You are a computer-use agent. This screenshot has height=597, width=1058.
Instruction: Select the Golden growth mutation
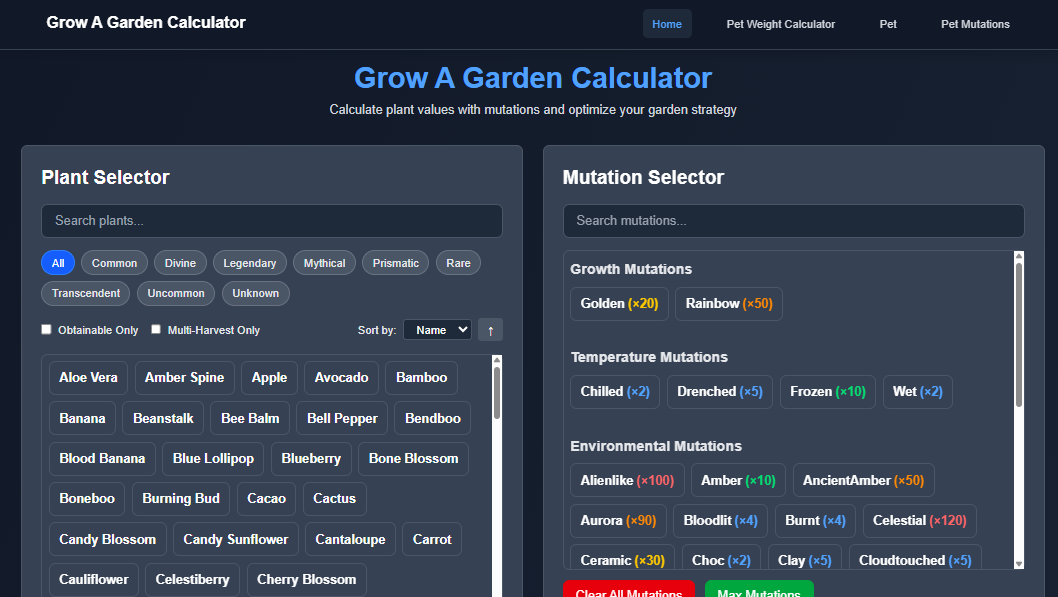tap(618, 303)
